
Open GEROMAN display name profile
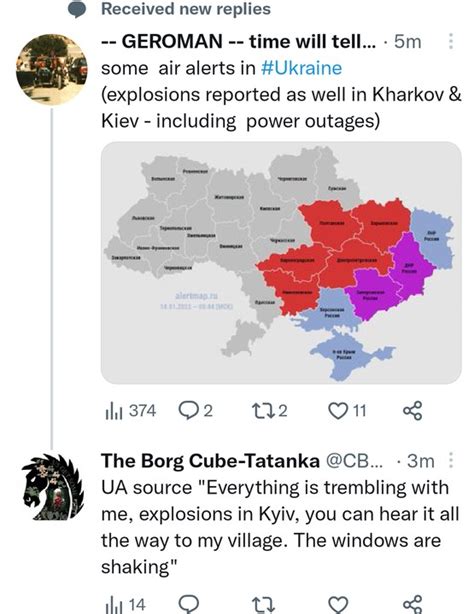[238, 42]
